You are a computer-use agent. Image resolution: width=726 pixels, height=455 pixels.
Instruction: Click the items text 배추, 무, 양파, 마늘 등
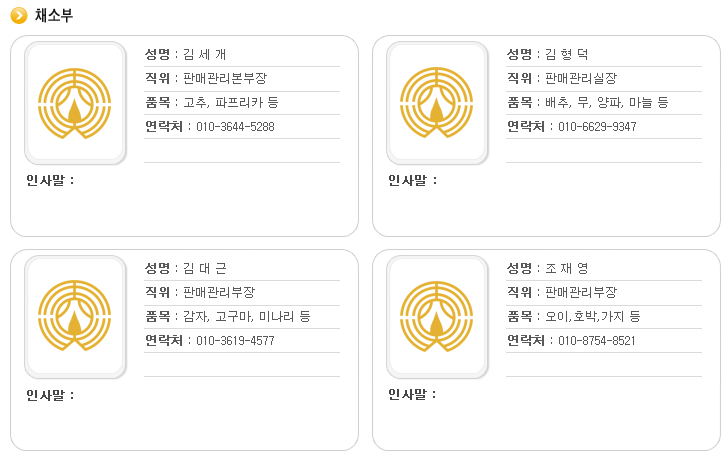click(607, 102)
